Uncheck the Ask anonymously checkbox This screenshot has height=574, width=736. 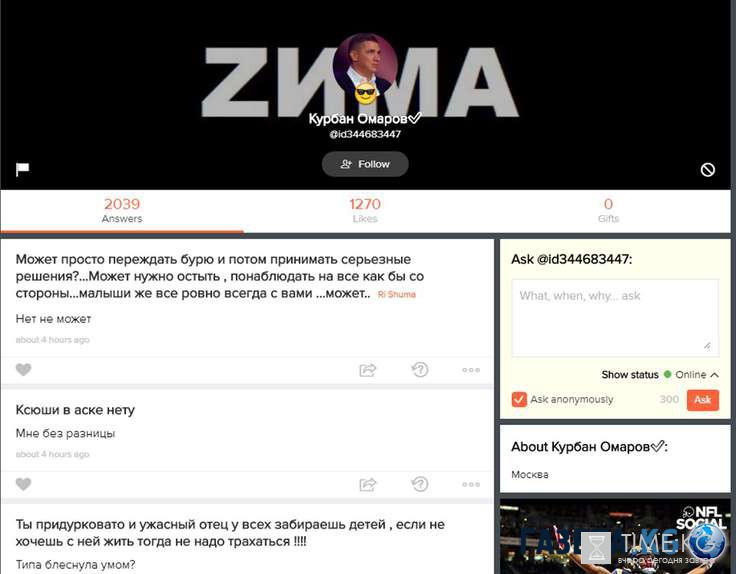point(519,399)
